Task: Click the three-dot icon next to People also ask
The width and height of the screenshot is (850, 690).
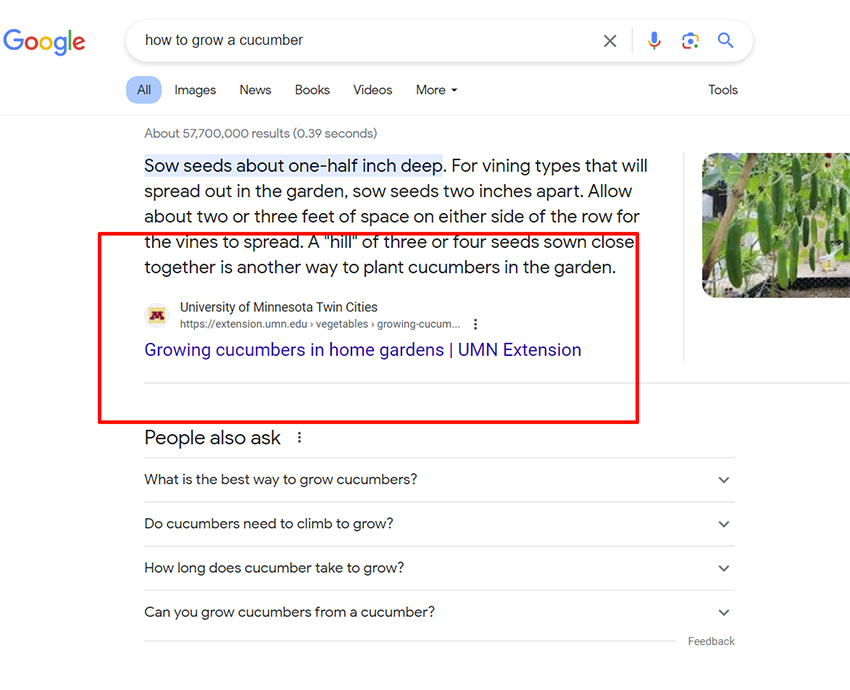Action: pos(298,437)
